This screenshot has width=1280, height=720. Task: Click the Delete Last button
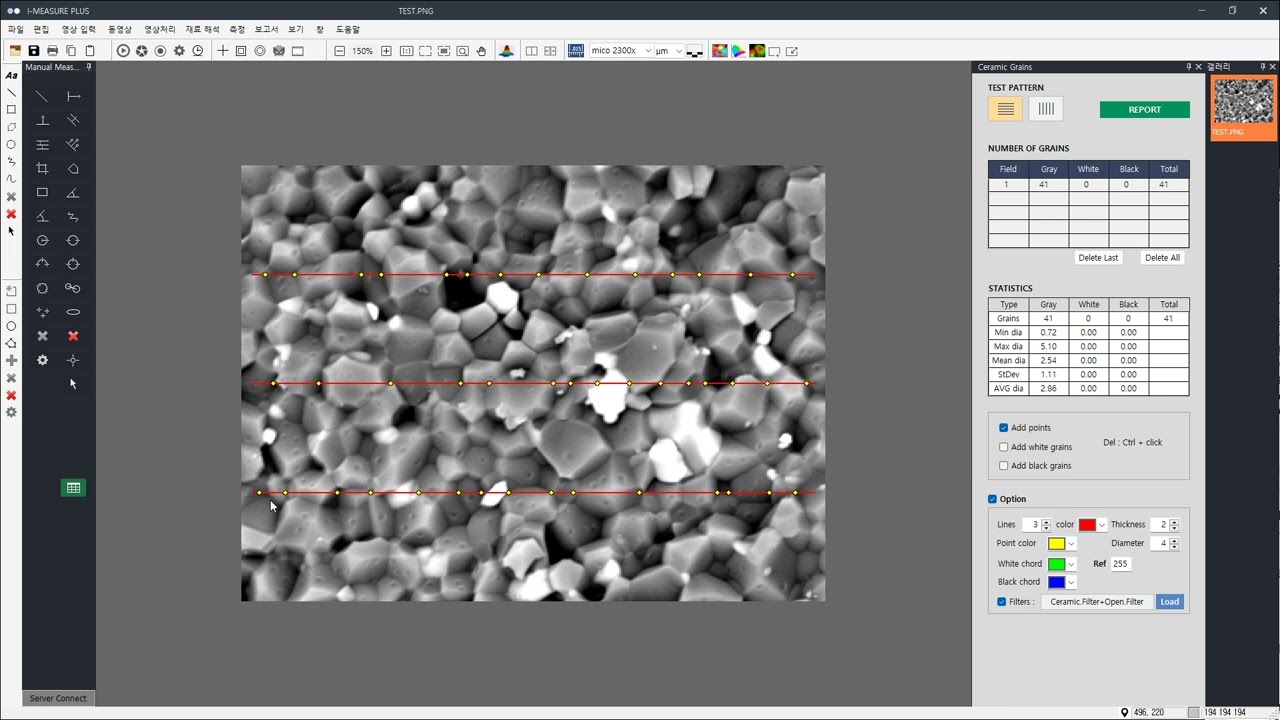tap(1098, 258)
